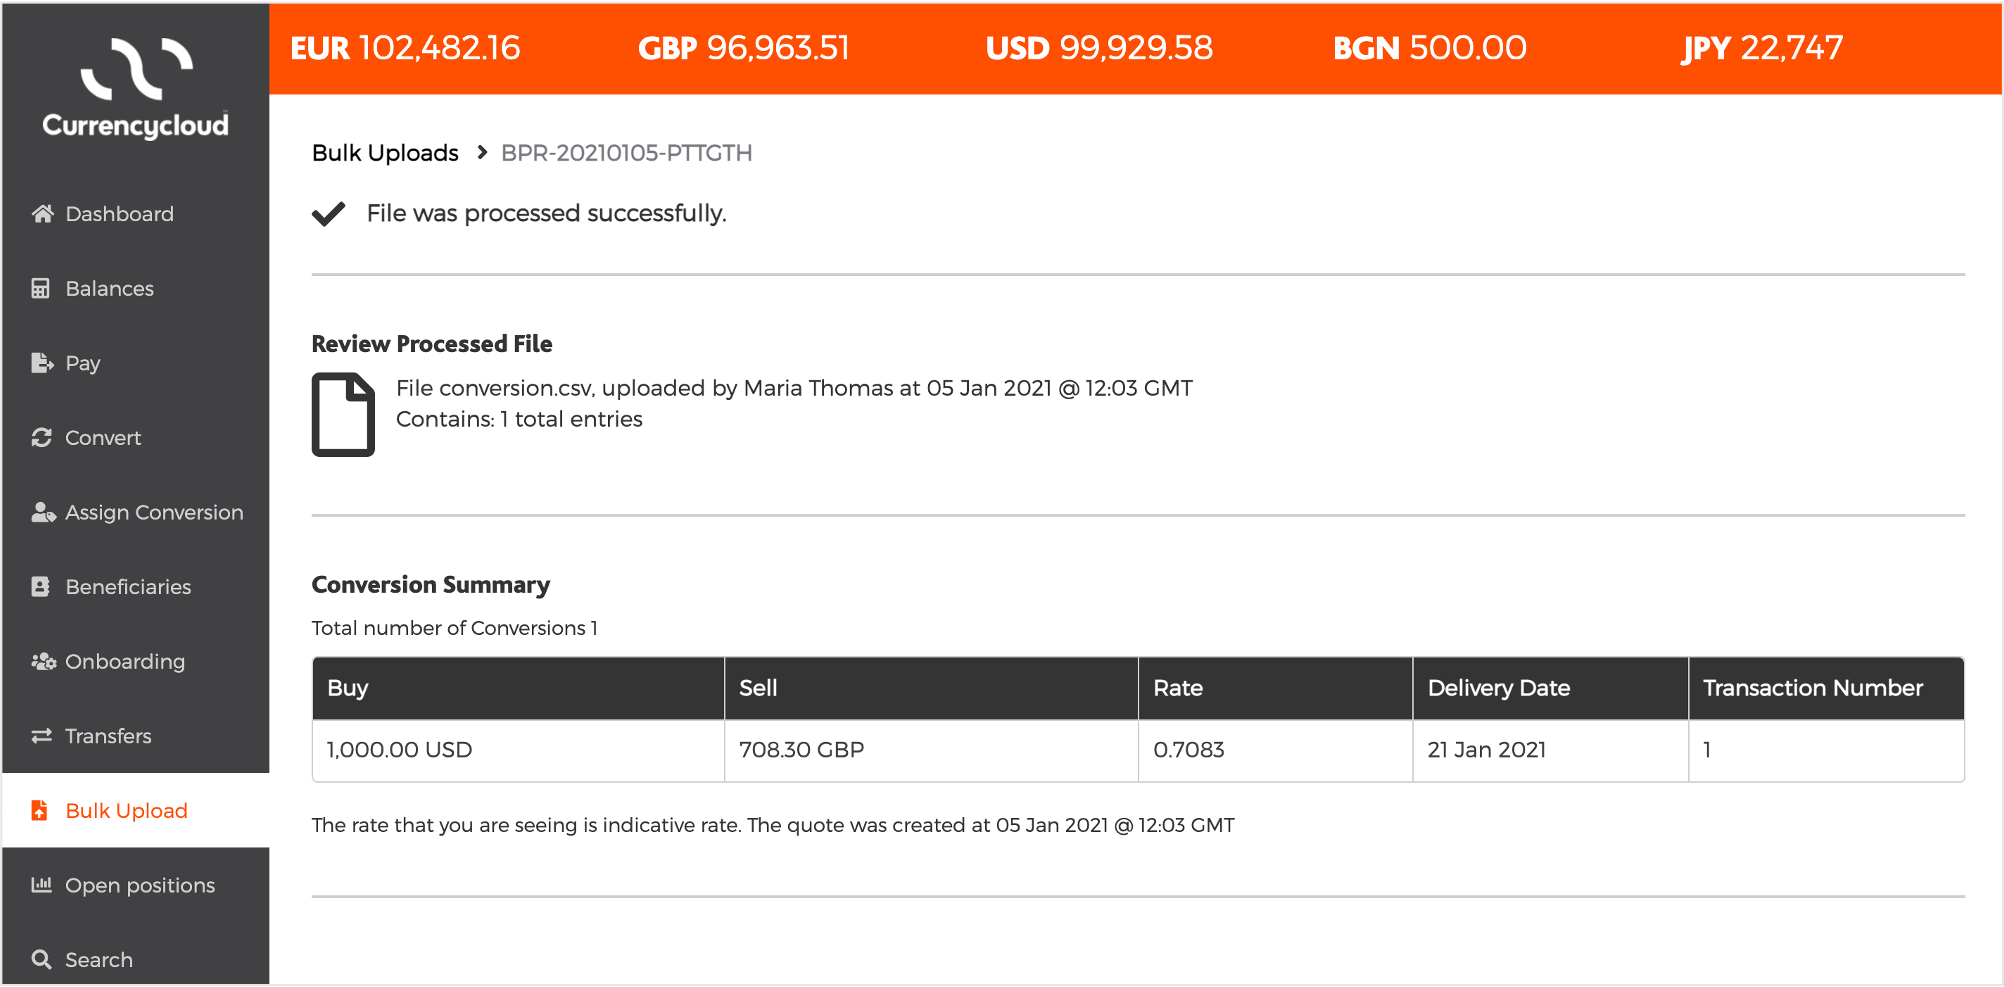Click the Dashboard home icon

(x=42, y=214)
